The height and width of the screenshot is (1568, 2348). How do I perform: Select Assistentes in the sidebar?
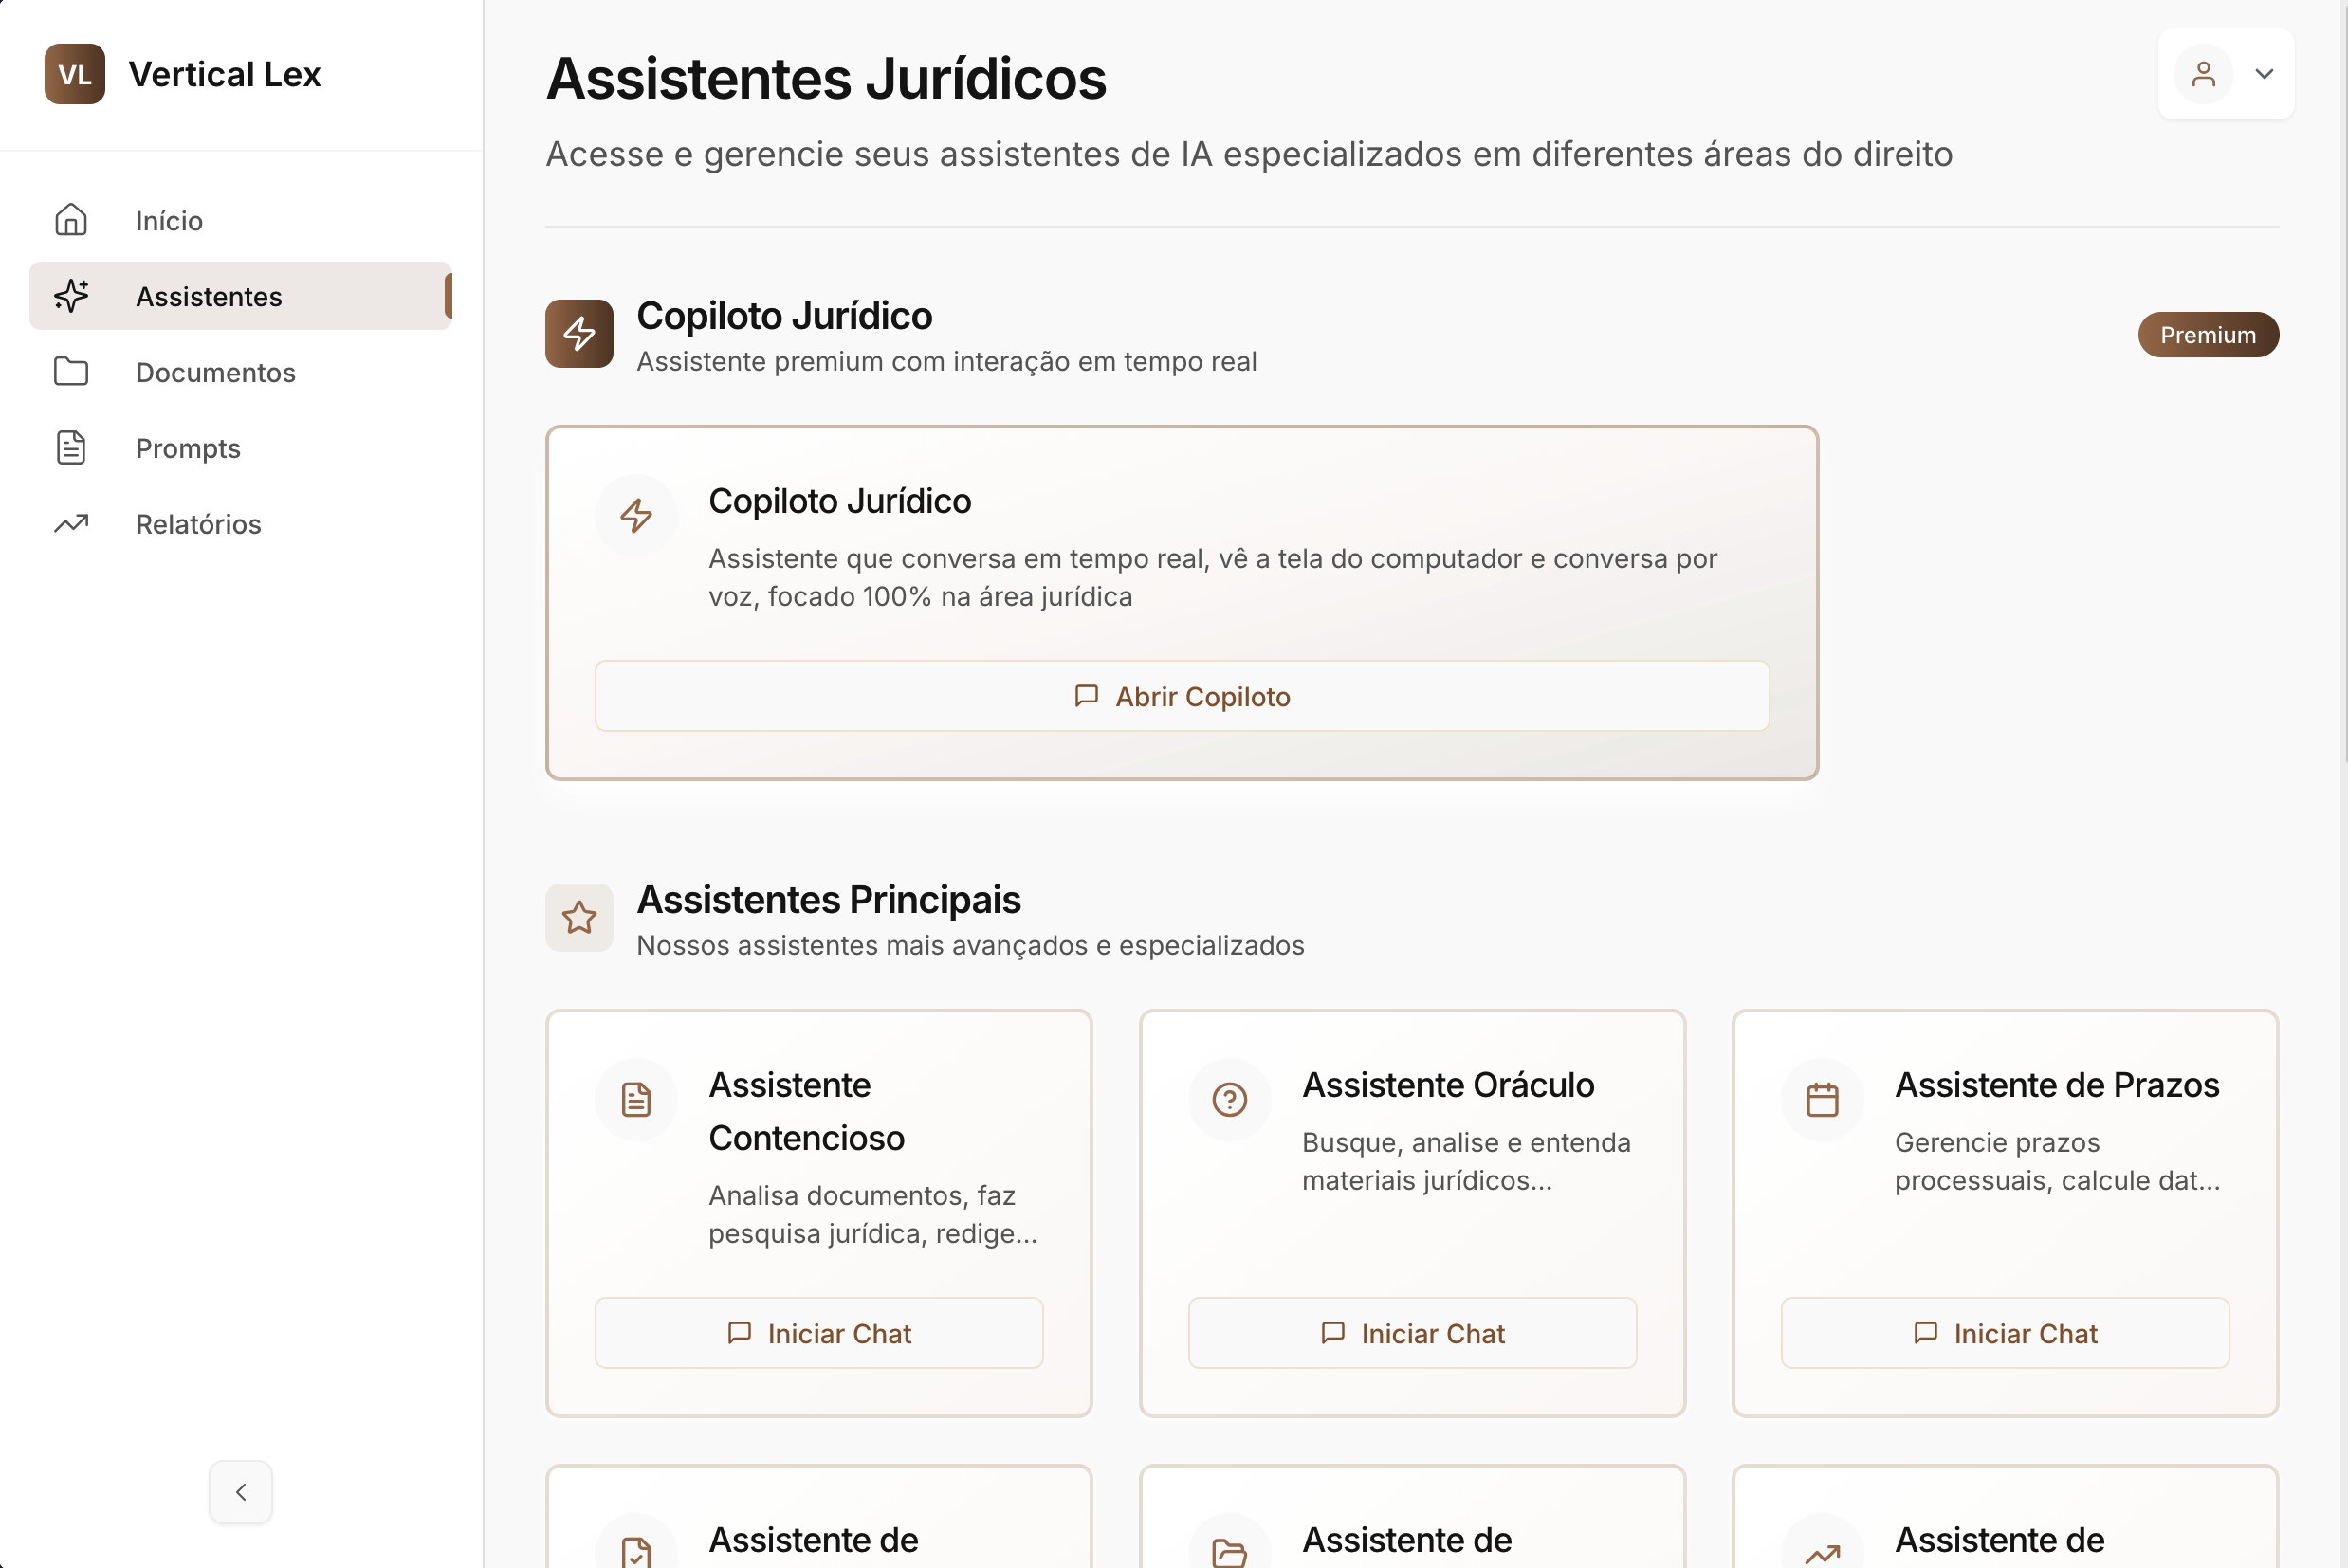pos(240,296)
